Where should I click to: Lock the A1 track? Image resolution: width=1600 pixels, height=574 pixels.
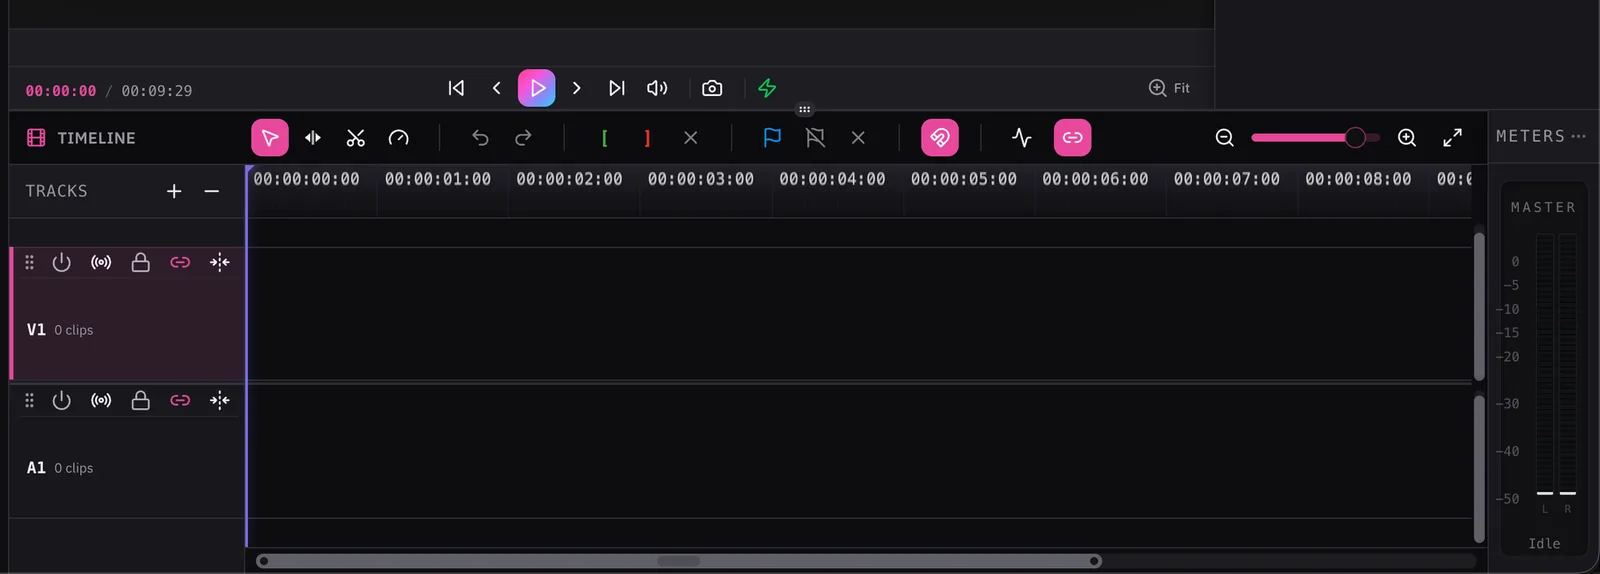(x=141, y=400)
